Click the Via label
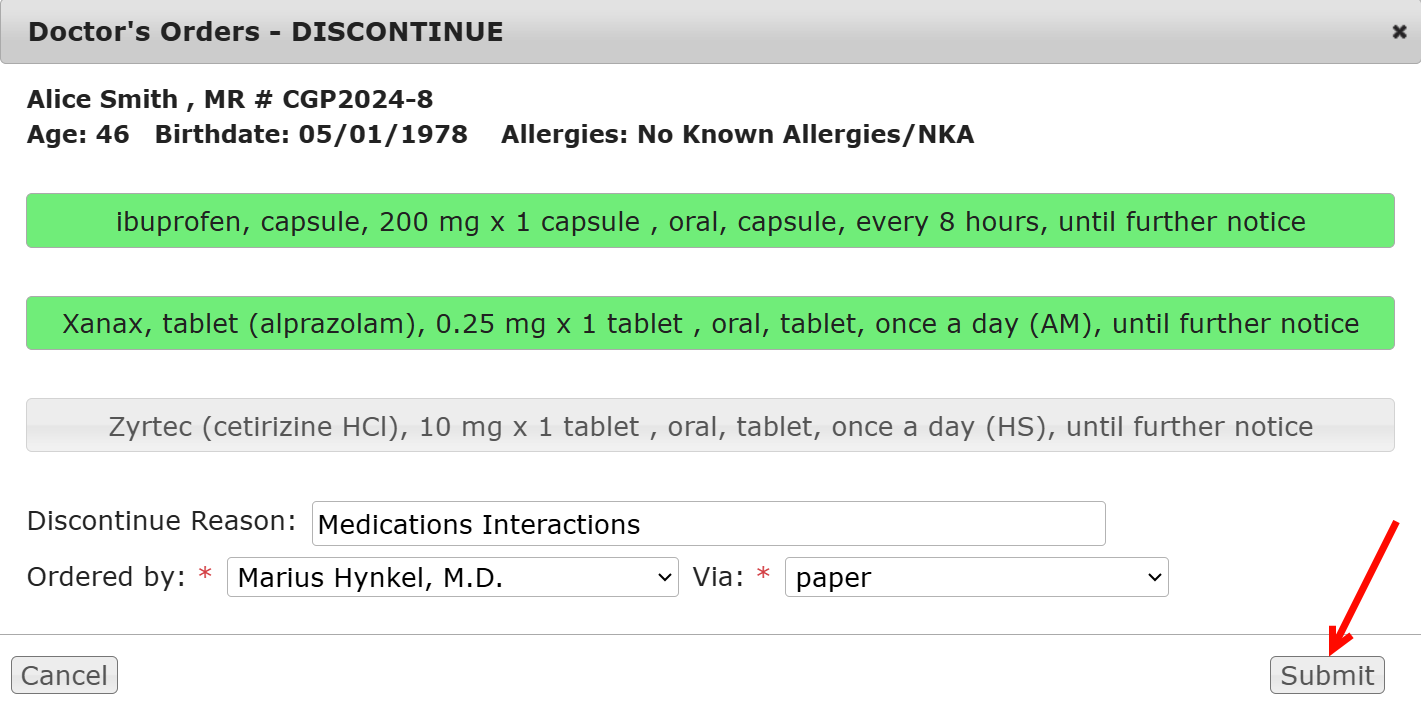1421x707 pixels. (x=718, y=577)
